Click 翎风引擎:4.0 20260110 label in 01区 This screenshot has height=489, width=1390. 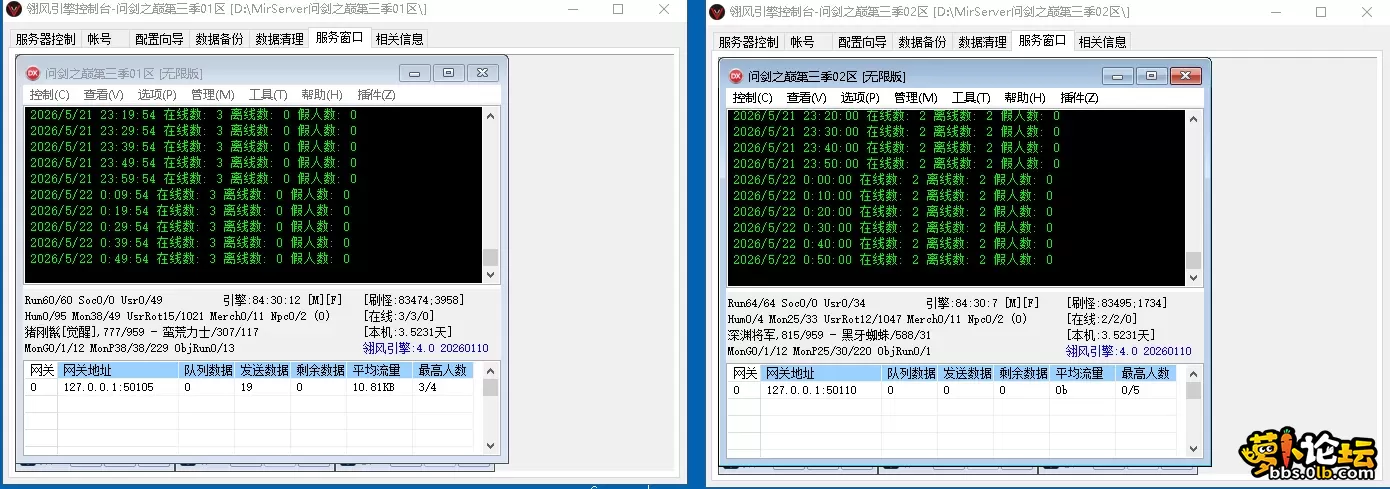[425, 348]
